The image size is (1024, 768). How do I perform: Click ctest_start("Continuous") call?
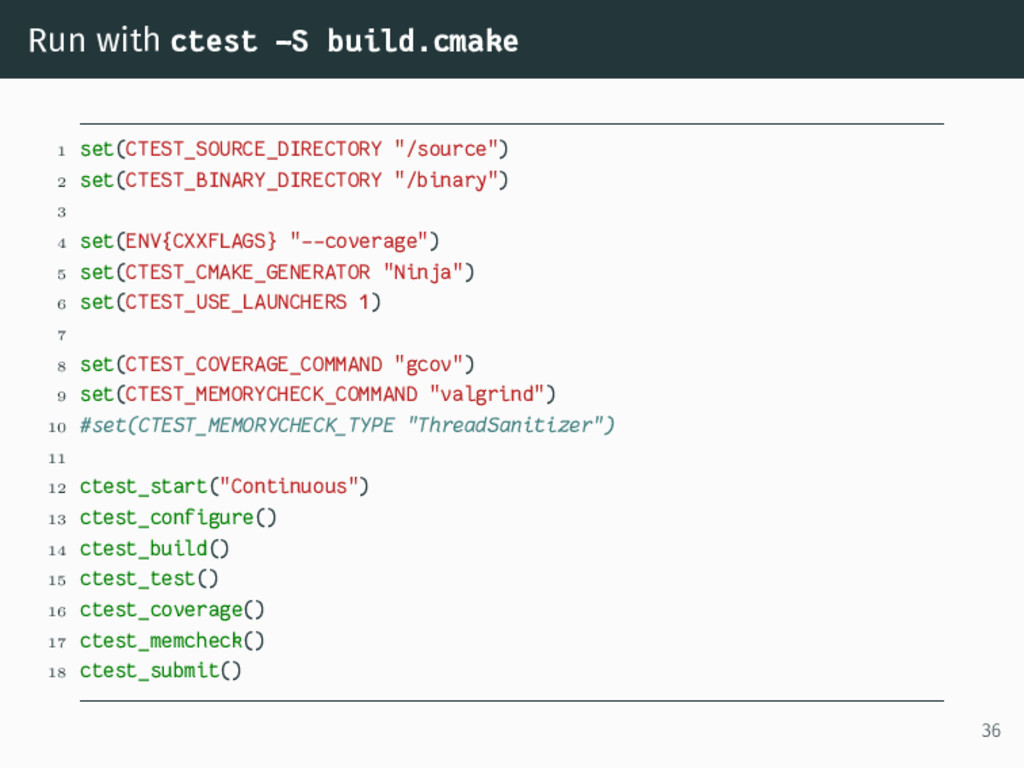pos(224,487)
